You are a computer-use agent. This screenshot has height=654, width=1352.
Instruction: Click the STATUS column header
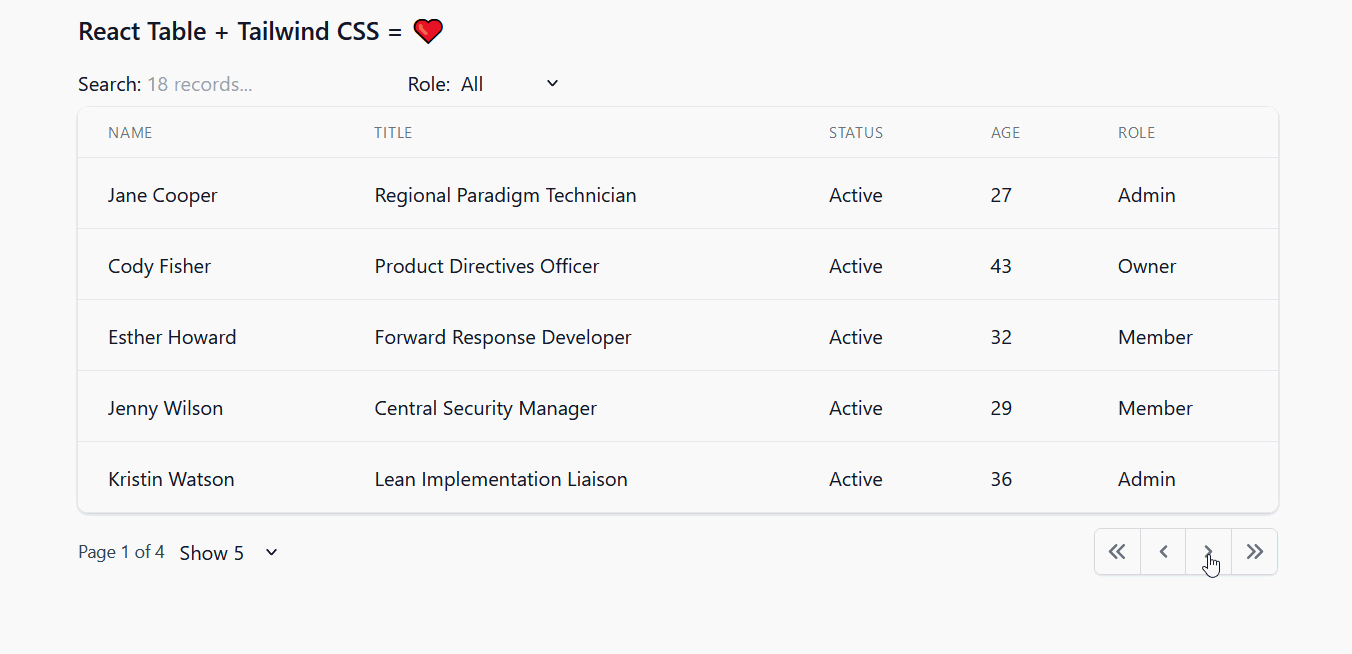coord(855,132)
